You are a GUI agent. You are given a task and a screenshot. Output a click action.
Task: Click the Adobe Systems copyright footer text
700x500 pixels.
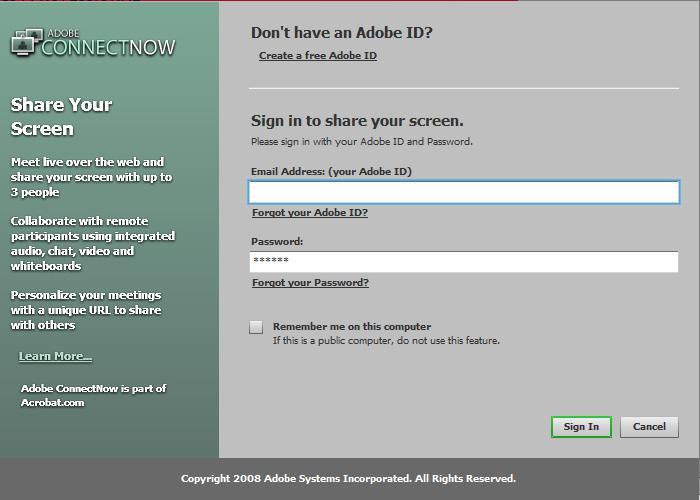348,479
